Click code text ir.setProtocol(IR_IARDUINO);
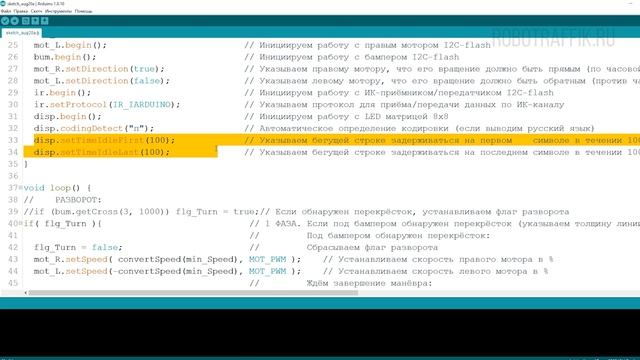 pos(107,104)
